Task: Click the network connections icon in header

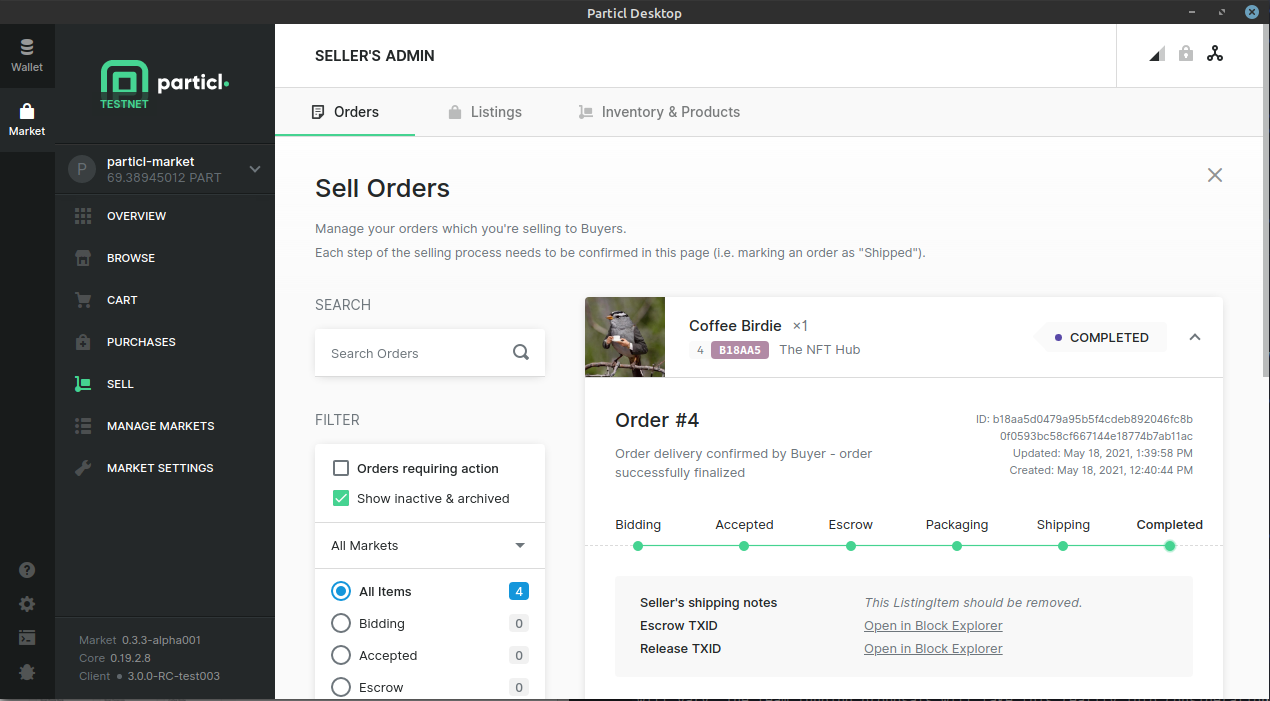Action: (1215, 54)
